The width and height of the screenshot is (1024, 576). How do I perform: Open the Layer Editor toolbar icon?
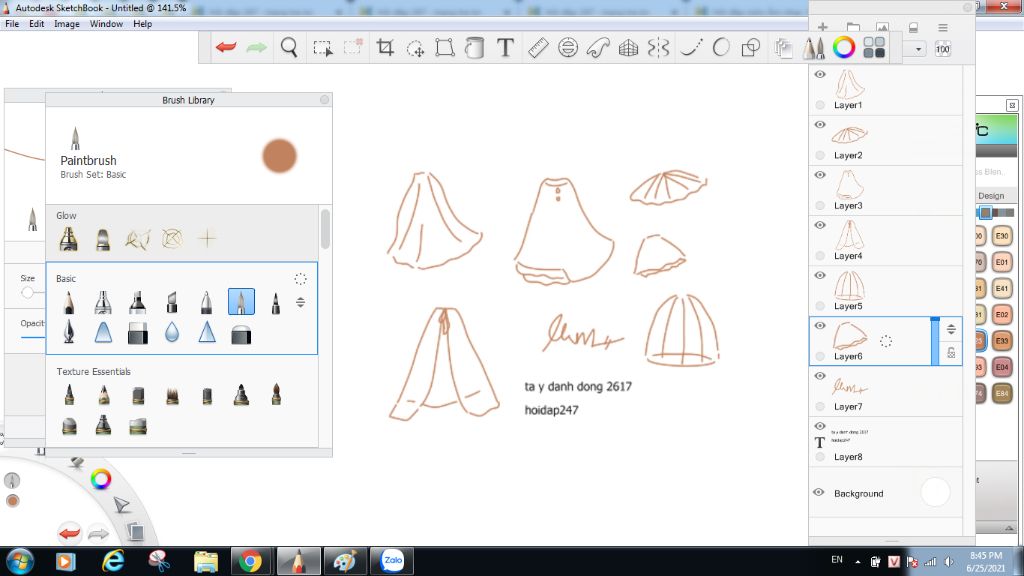(x=783, y=48)
